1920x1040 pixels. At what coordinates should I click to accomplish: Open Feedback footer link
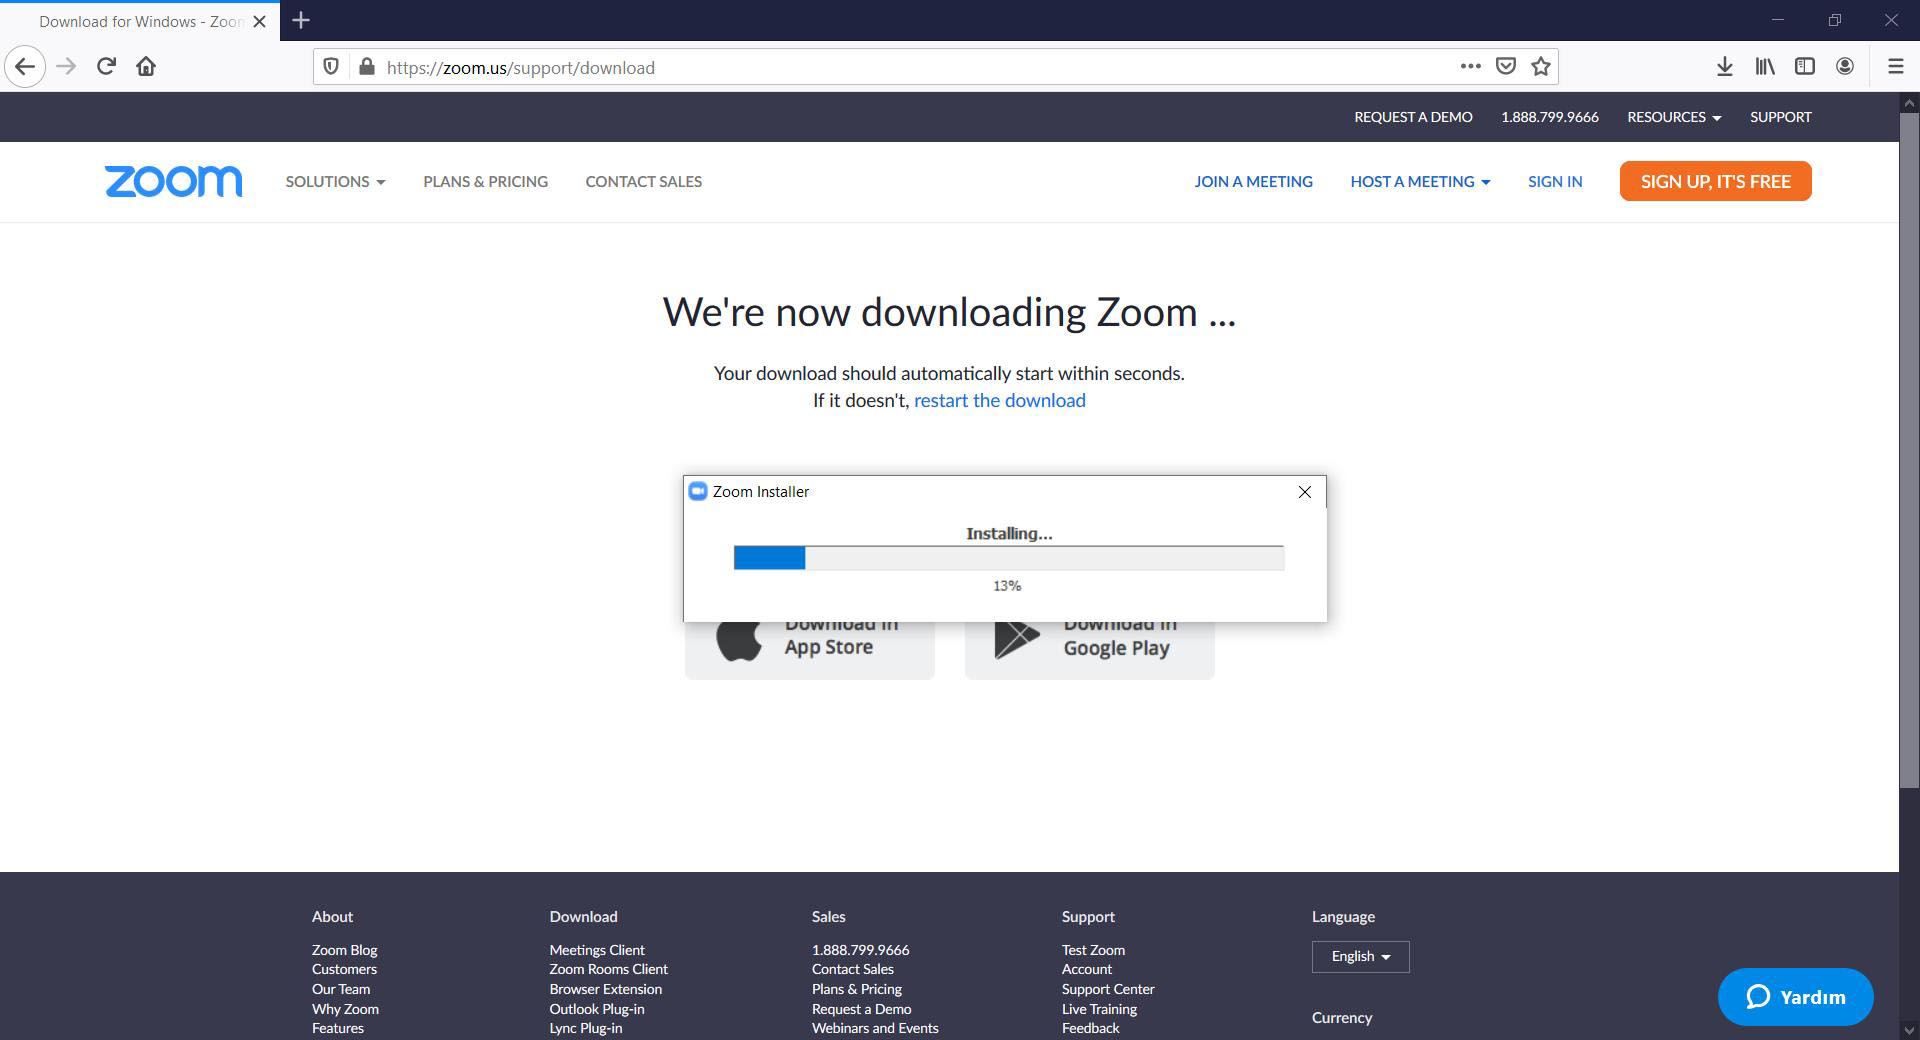click(x=1090, y=1028)
